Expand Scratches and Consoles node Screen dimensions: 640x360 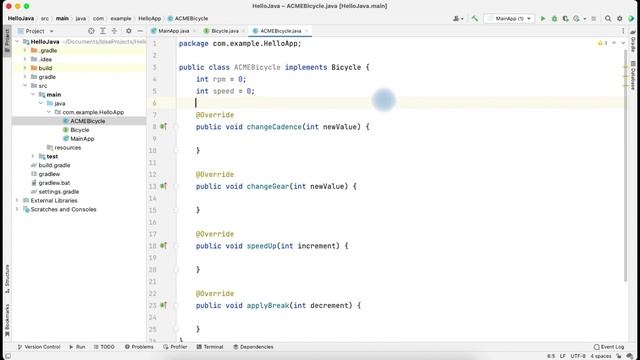point(17,209)
